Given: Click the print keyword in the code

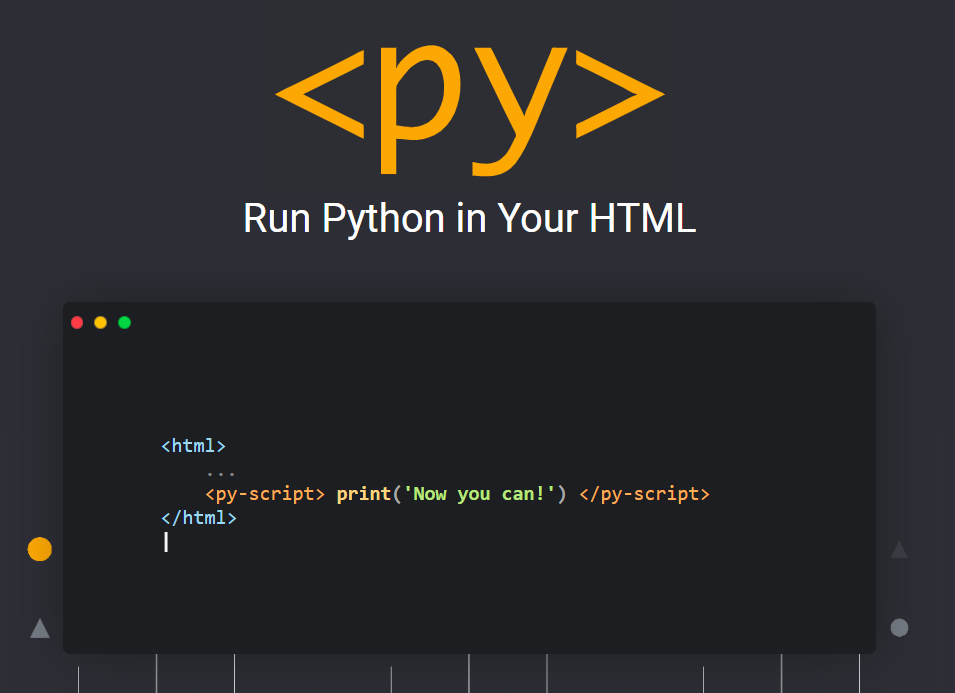Looking at the screenshot, I should (x=364, y=494).
